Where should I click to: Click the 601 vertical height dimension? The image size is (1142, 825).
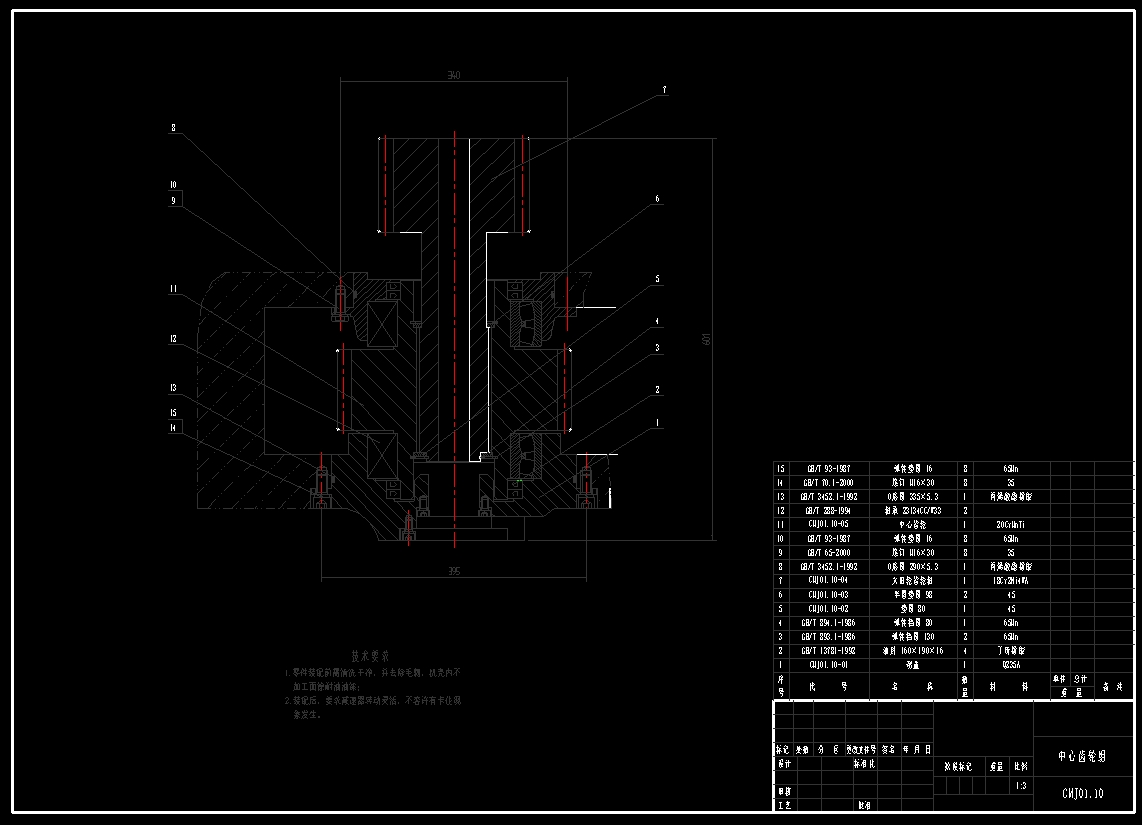(706, 339)
